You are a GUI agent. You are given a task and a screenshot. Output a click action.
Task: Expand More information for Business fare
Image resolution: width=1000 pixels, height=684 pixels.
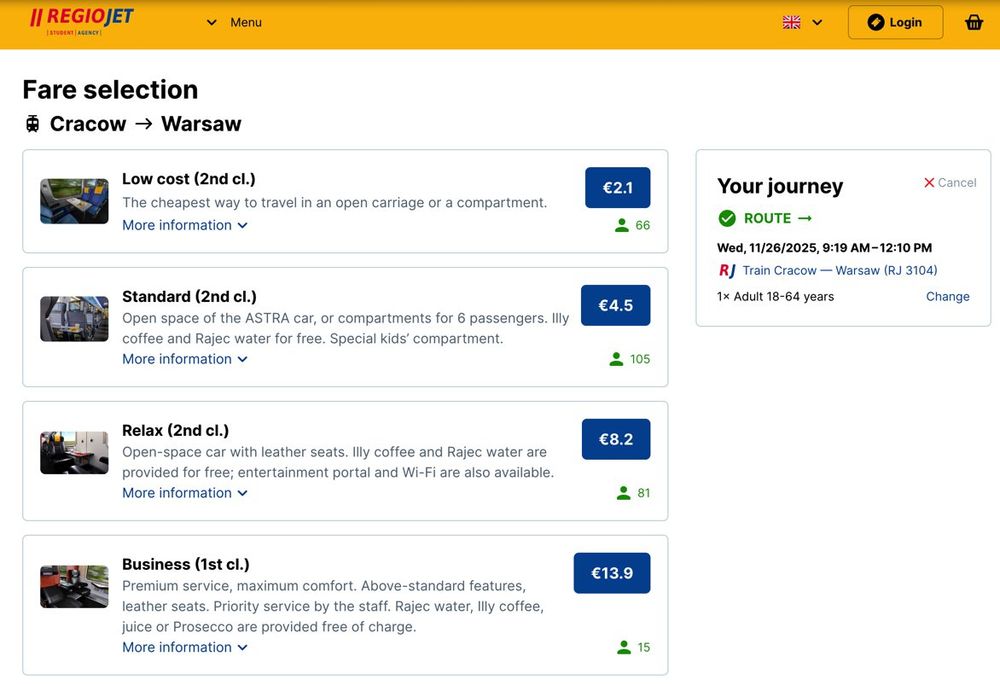point(185,647)
